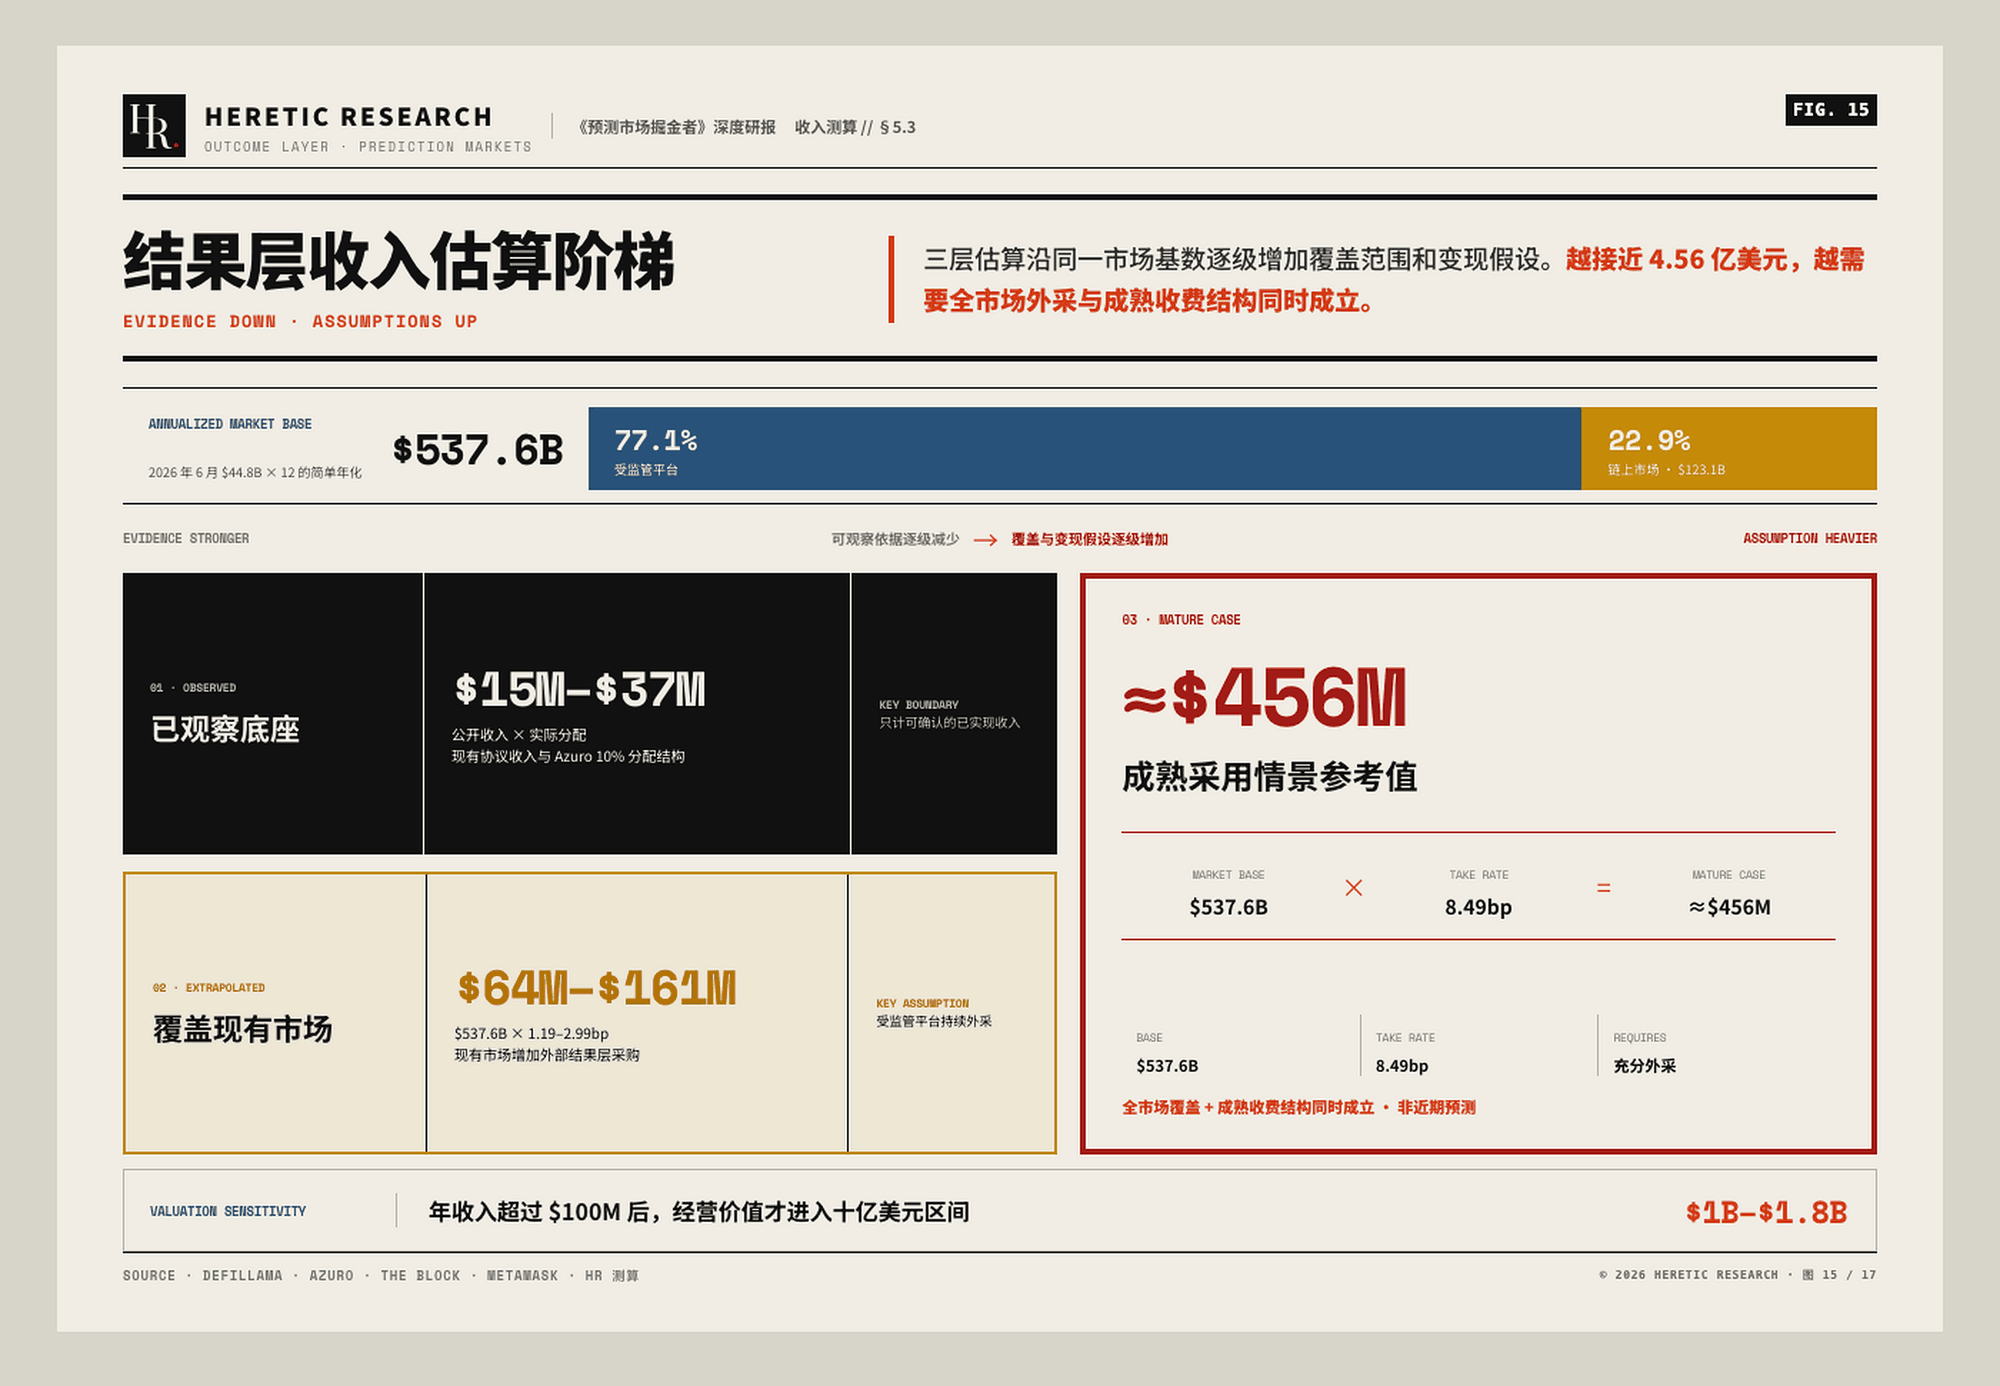The width and height of the screenshot is (2000, 1386).
Task: Click the 2026 年 6 月 annualization note
Action: pos(255,472)
